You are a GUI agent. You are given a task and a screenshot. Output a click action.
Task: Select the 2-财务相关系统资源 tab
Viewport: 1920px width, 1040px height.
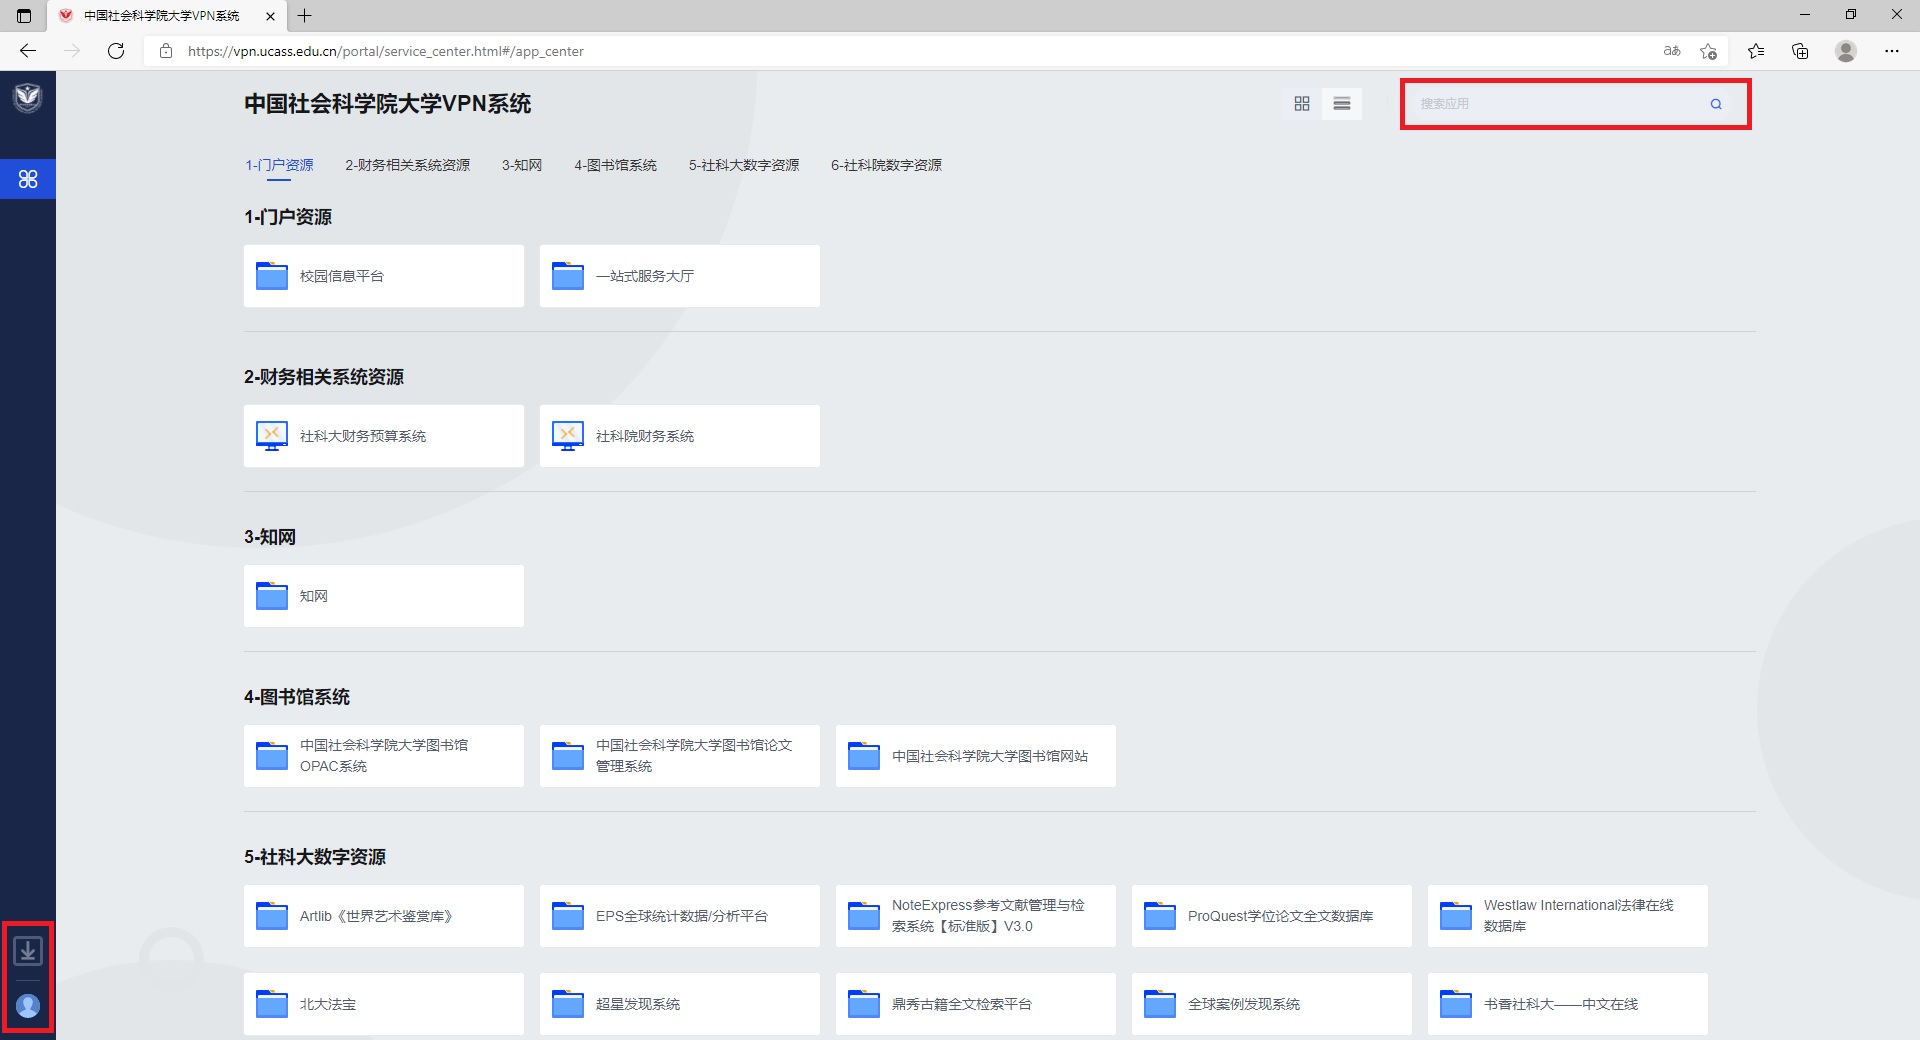point(407,165)
